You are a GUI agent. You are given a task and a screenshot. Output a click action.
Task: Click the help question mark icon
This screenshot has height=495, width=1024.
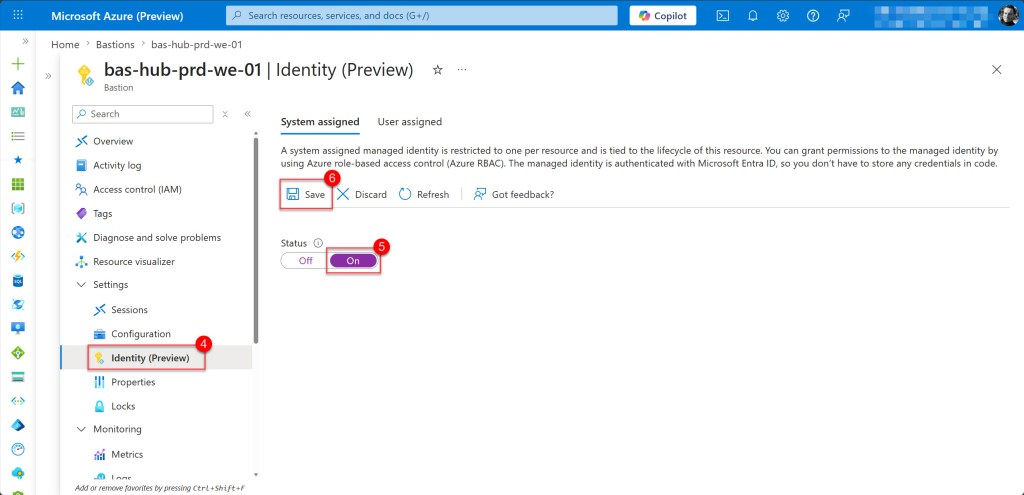point(813,16)
